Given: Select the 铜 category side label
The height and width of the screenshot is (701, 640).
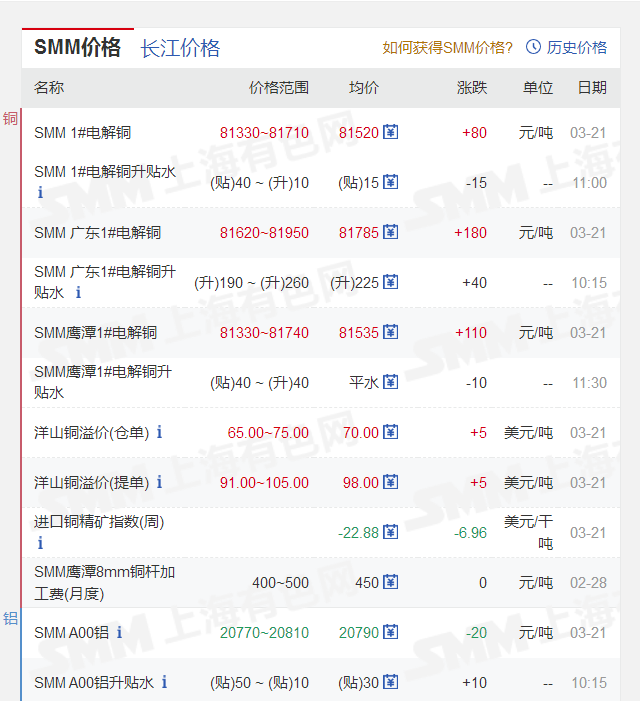Looking at the screenshot, I should coord(10,119).
